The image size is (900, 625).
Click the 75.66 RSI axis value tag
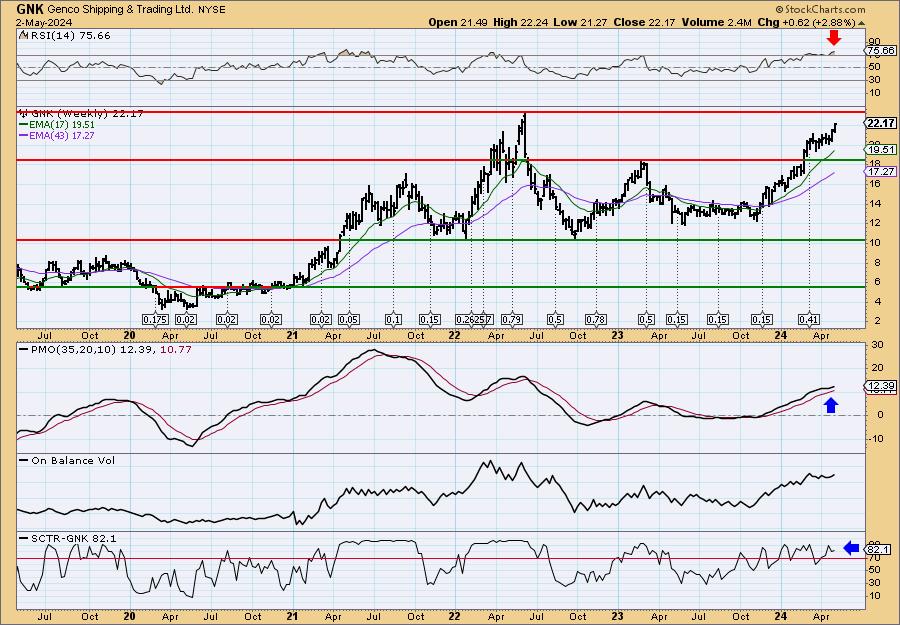tap(880, 51)
